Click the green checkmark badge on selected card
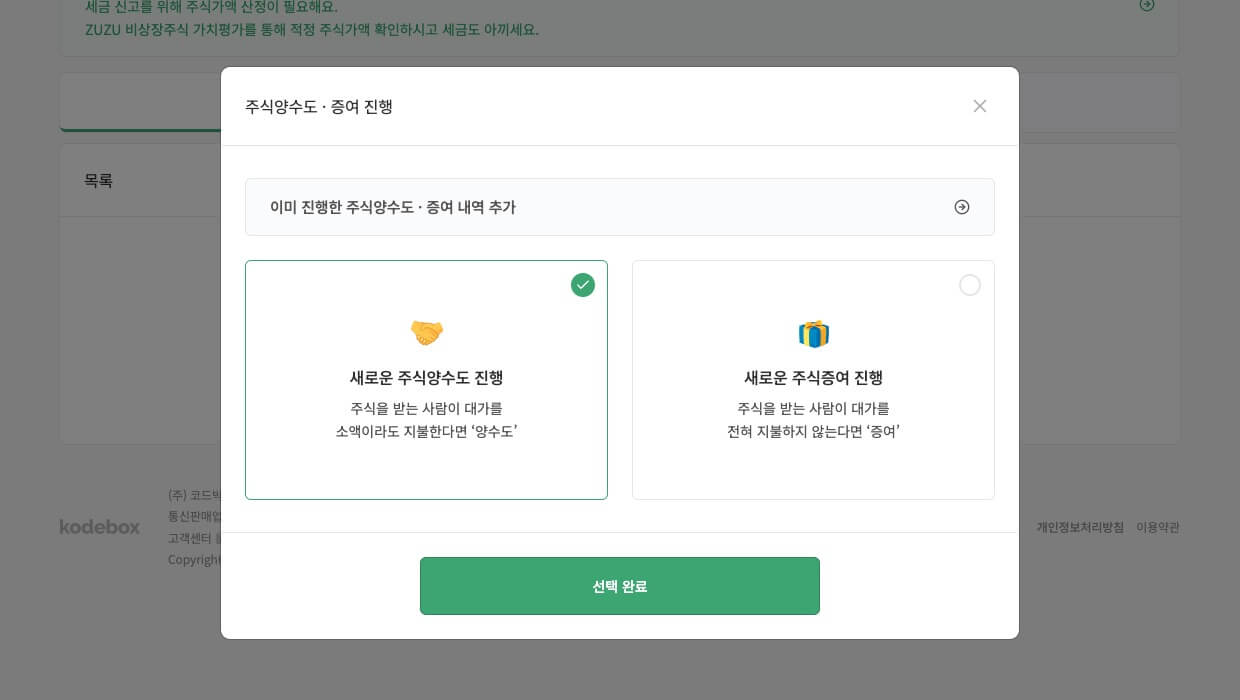The height and width of the screenshot is (700, 1240). [583, 285]
